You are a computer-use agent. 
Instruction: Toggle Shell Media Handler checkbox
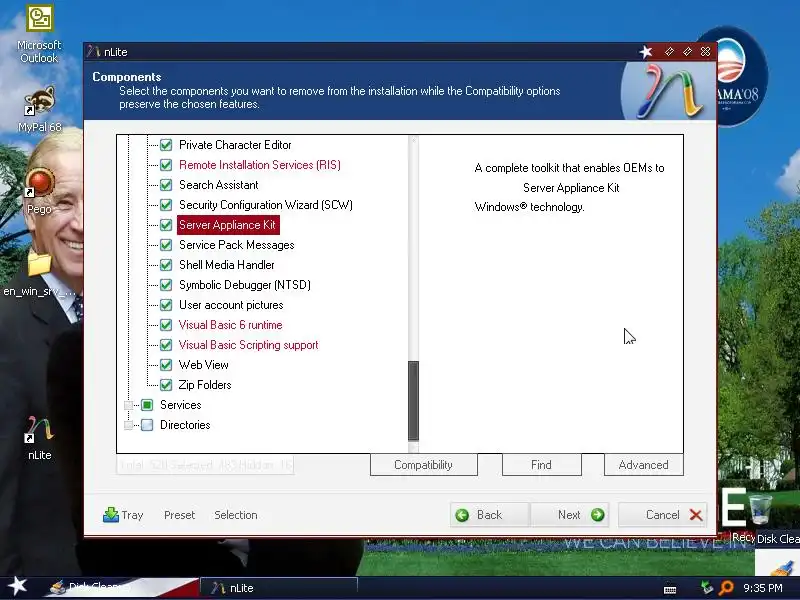point(166,265)
